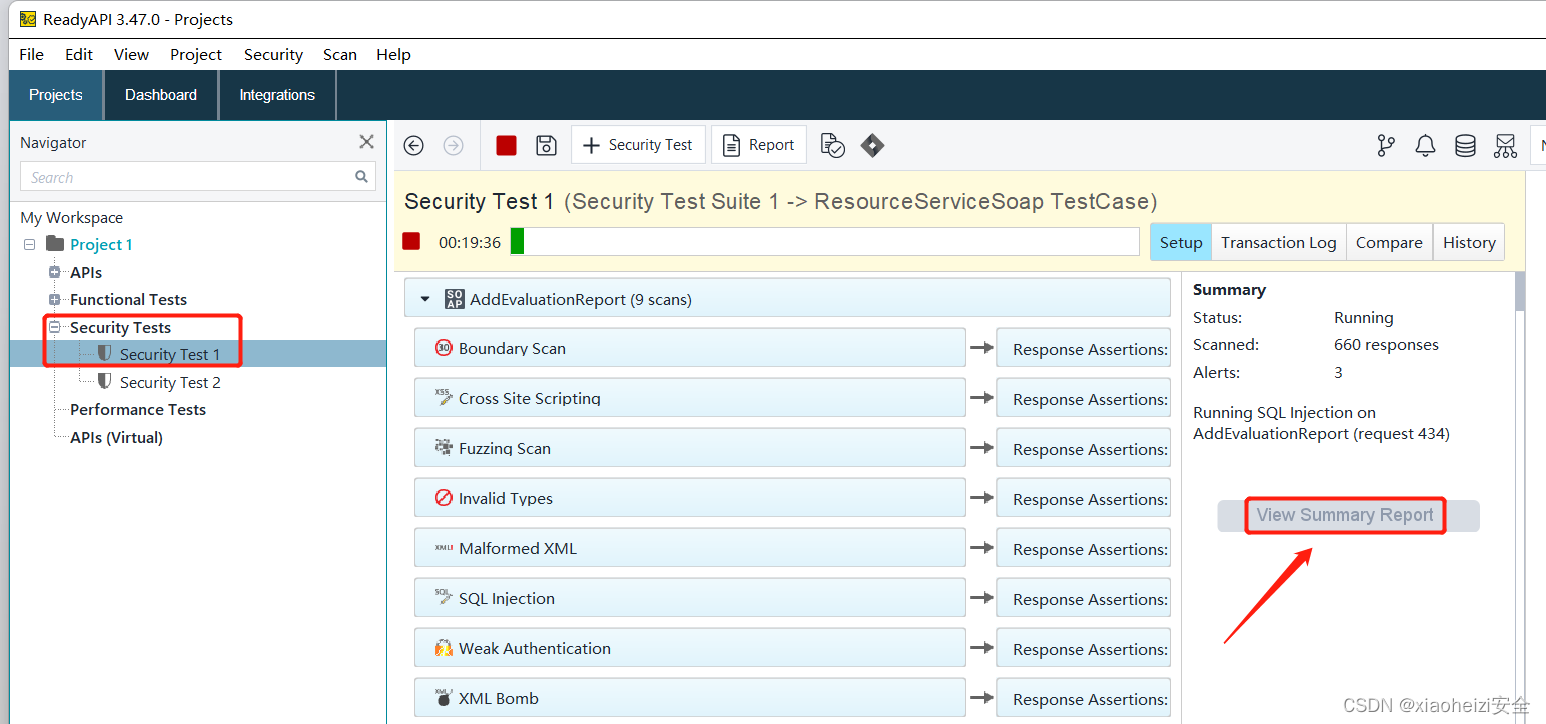The width and height of the screenshot is (1546, 724).
Task: Open the database icon in toolbar
Action: (1465, 146)
